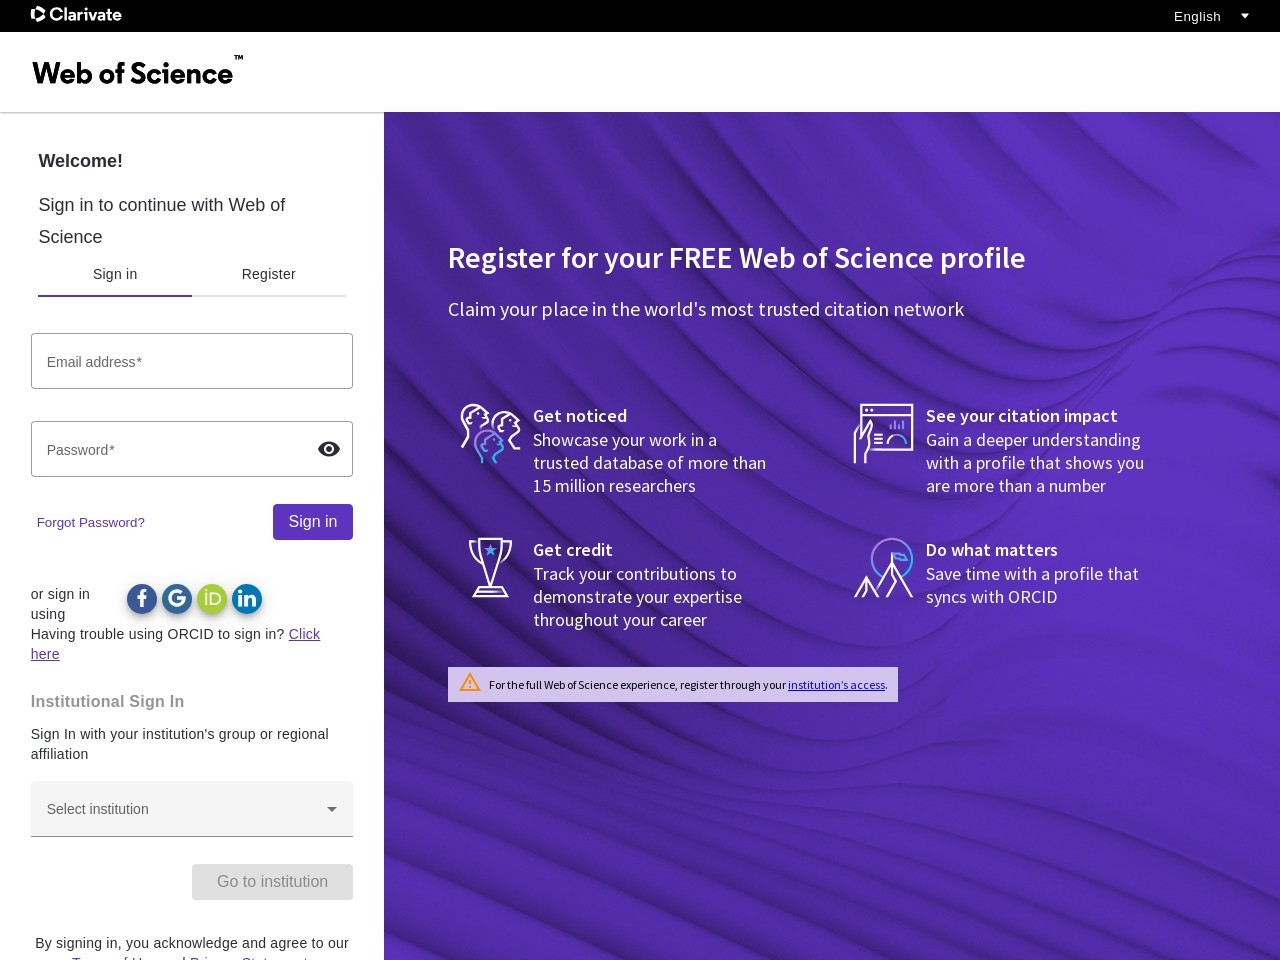The height and width of the screenshot is (960, 1280).
Task: Click the Web of Science logo
Action: [x=137, y=72]
